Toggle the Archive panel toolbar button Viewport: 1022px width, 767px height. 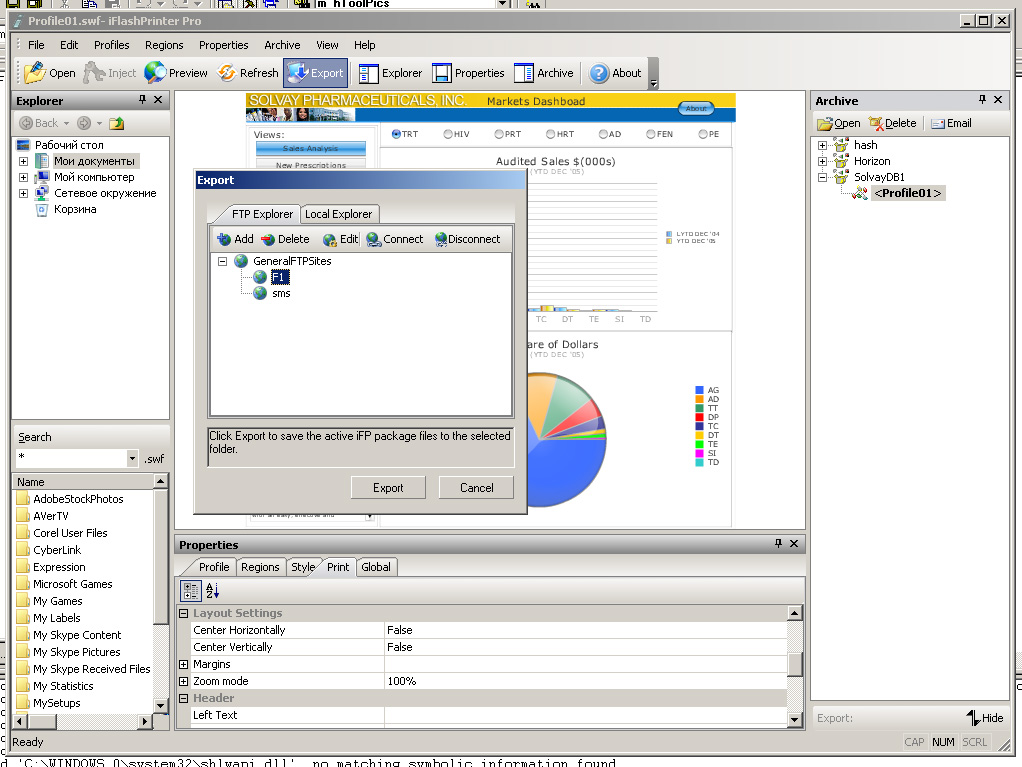pos(544,73)
